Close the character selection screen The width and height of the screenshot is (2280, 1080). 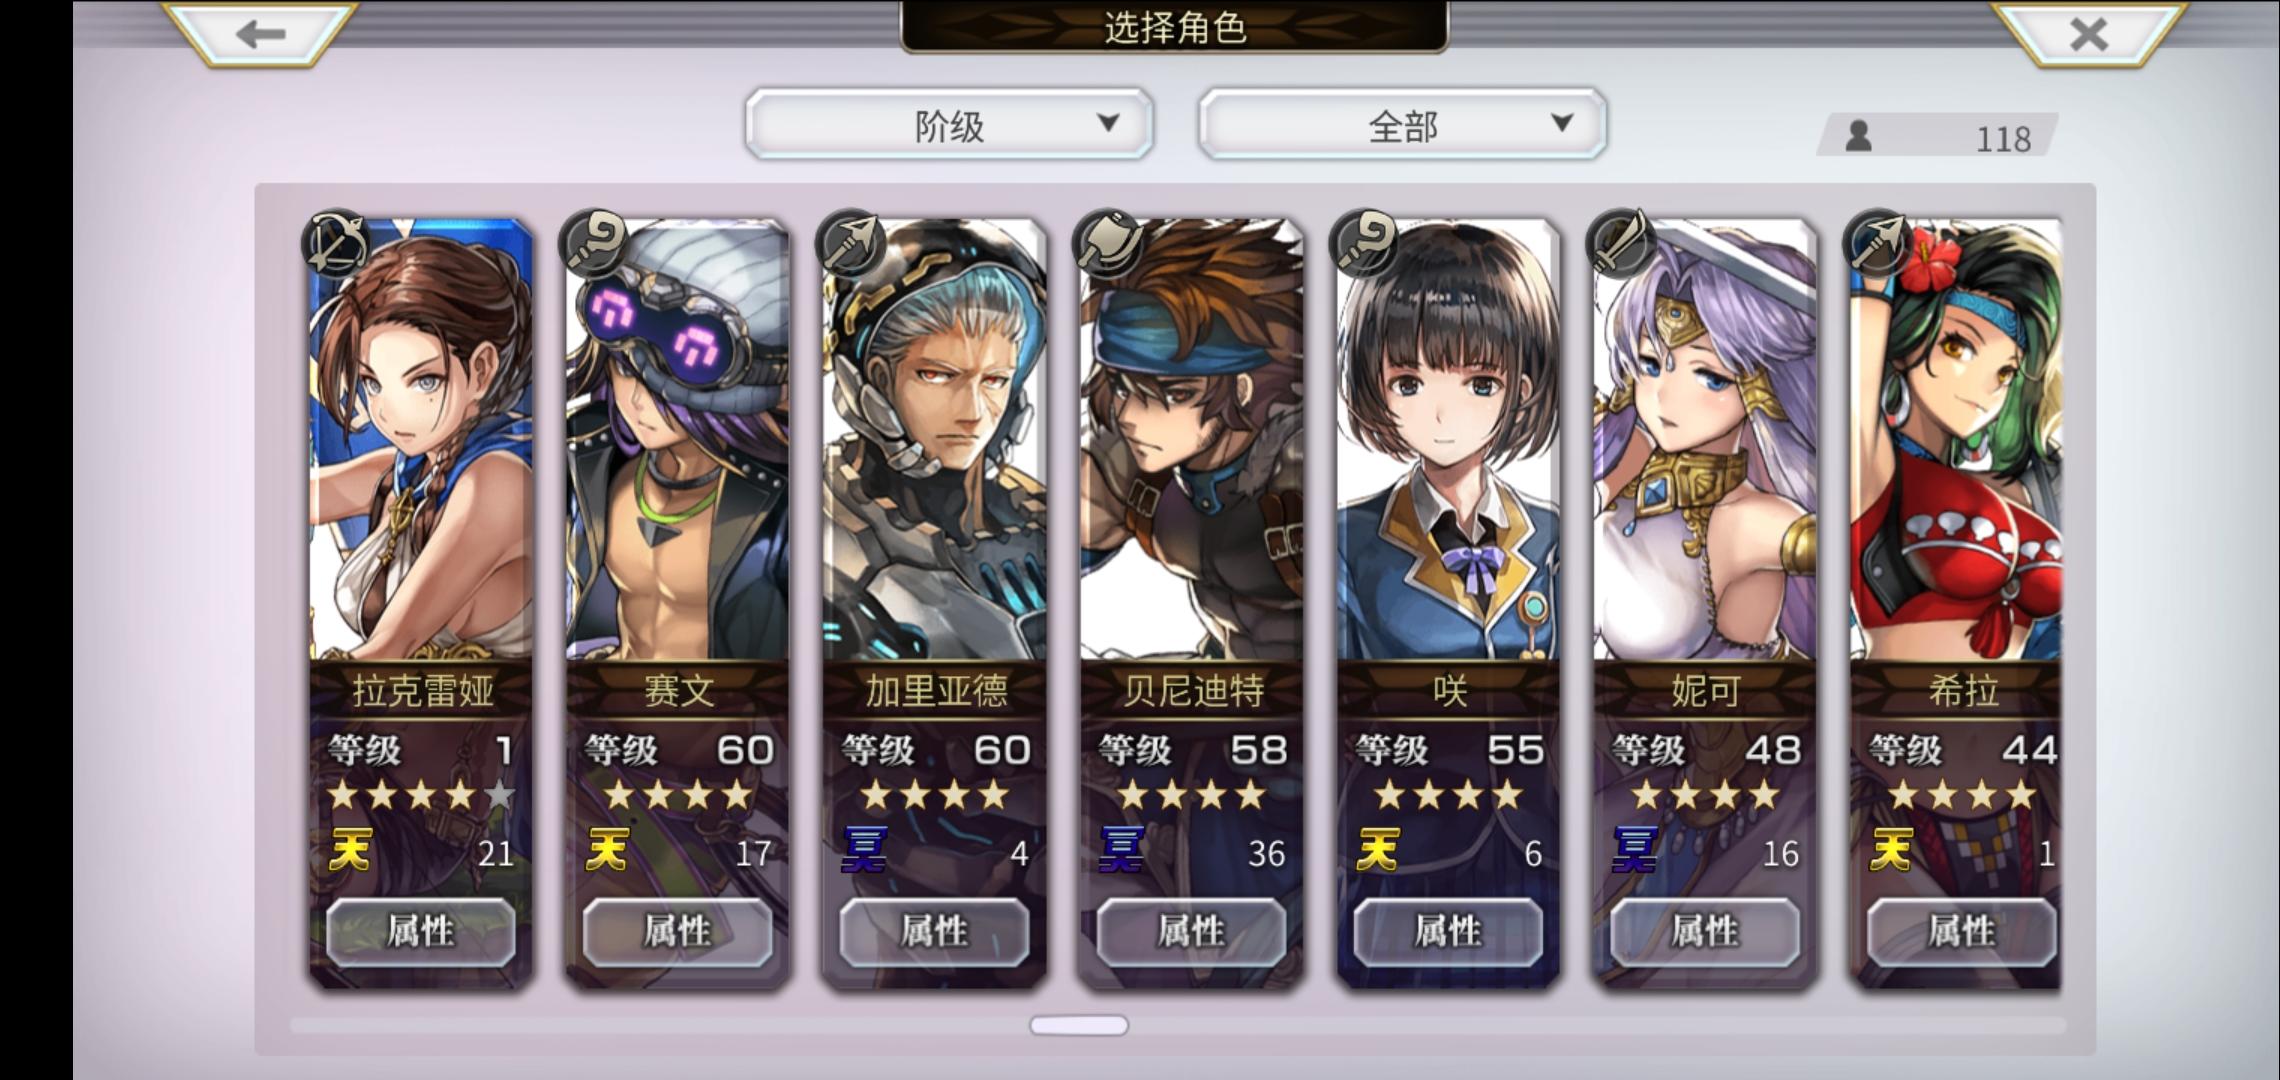tap(2088, 33)
